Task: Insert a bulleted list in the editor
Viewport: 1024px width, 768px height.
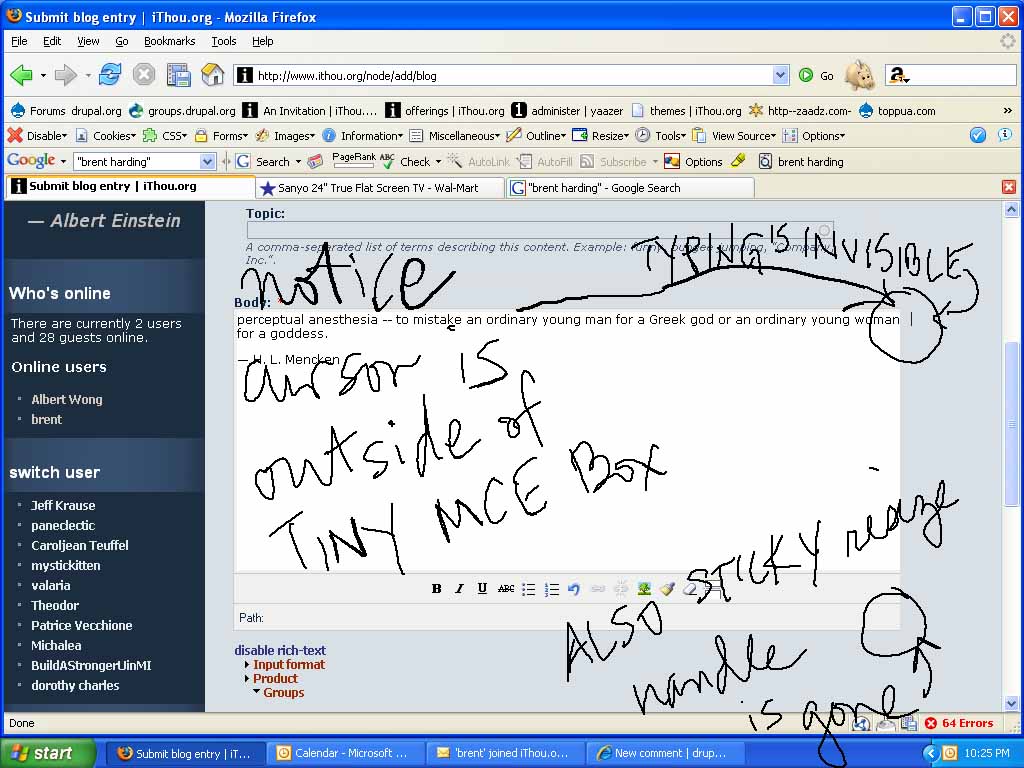Action: point(529,589)
